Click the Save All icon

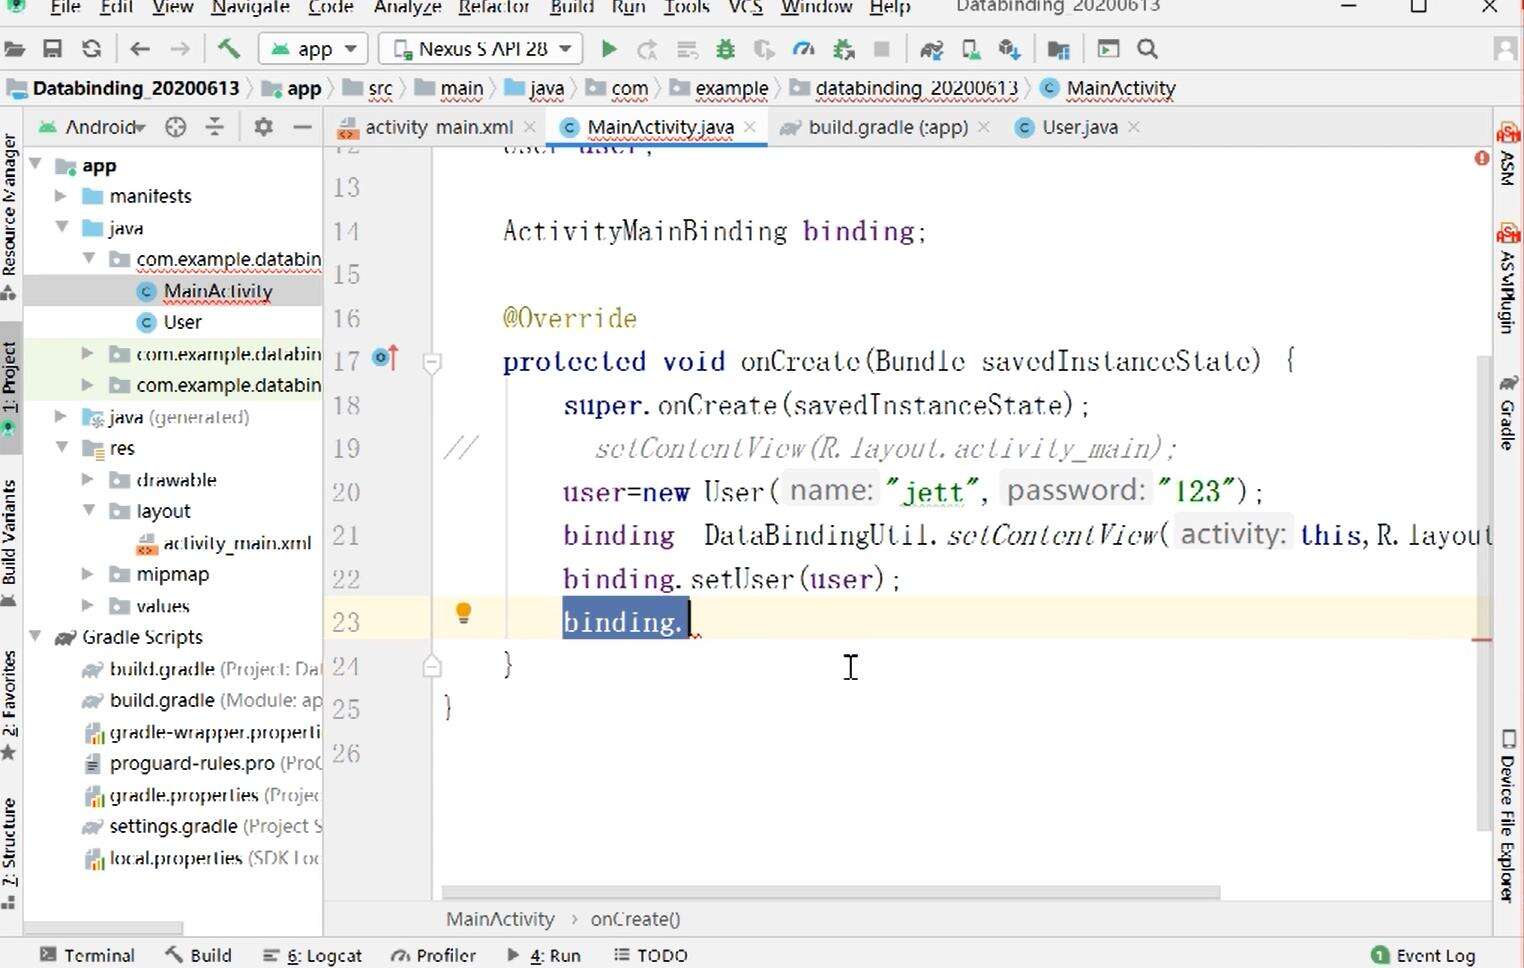[52, 49]
